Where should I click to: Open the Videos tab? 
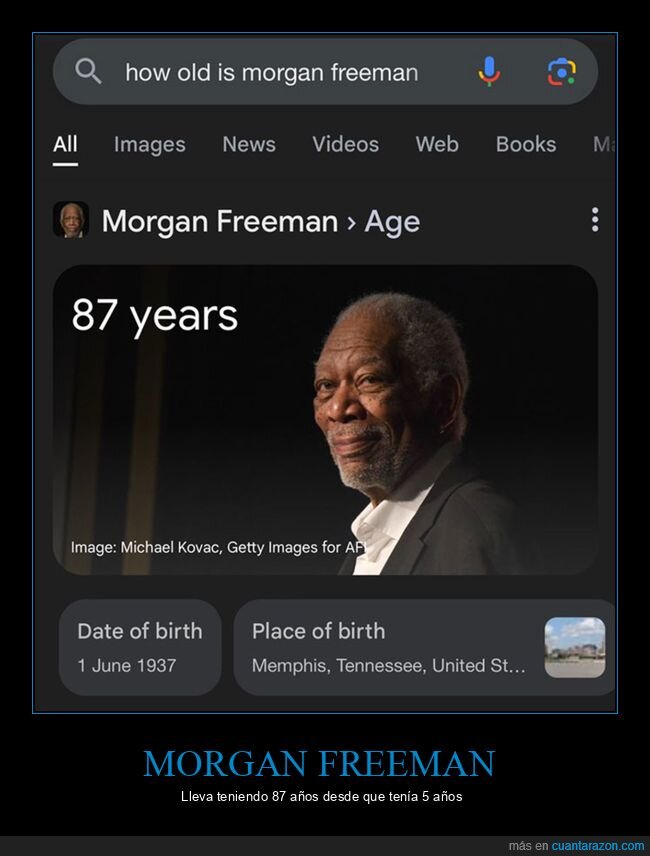[x=345, y=145]
